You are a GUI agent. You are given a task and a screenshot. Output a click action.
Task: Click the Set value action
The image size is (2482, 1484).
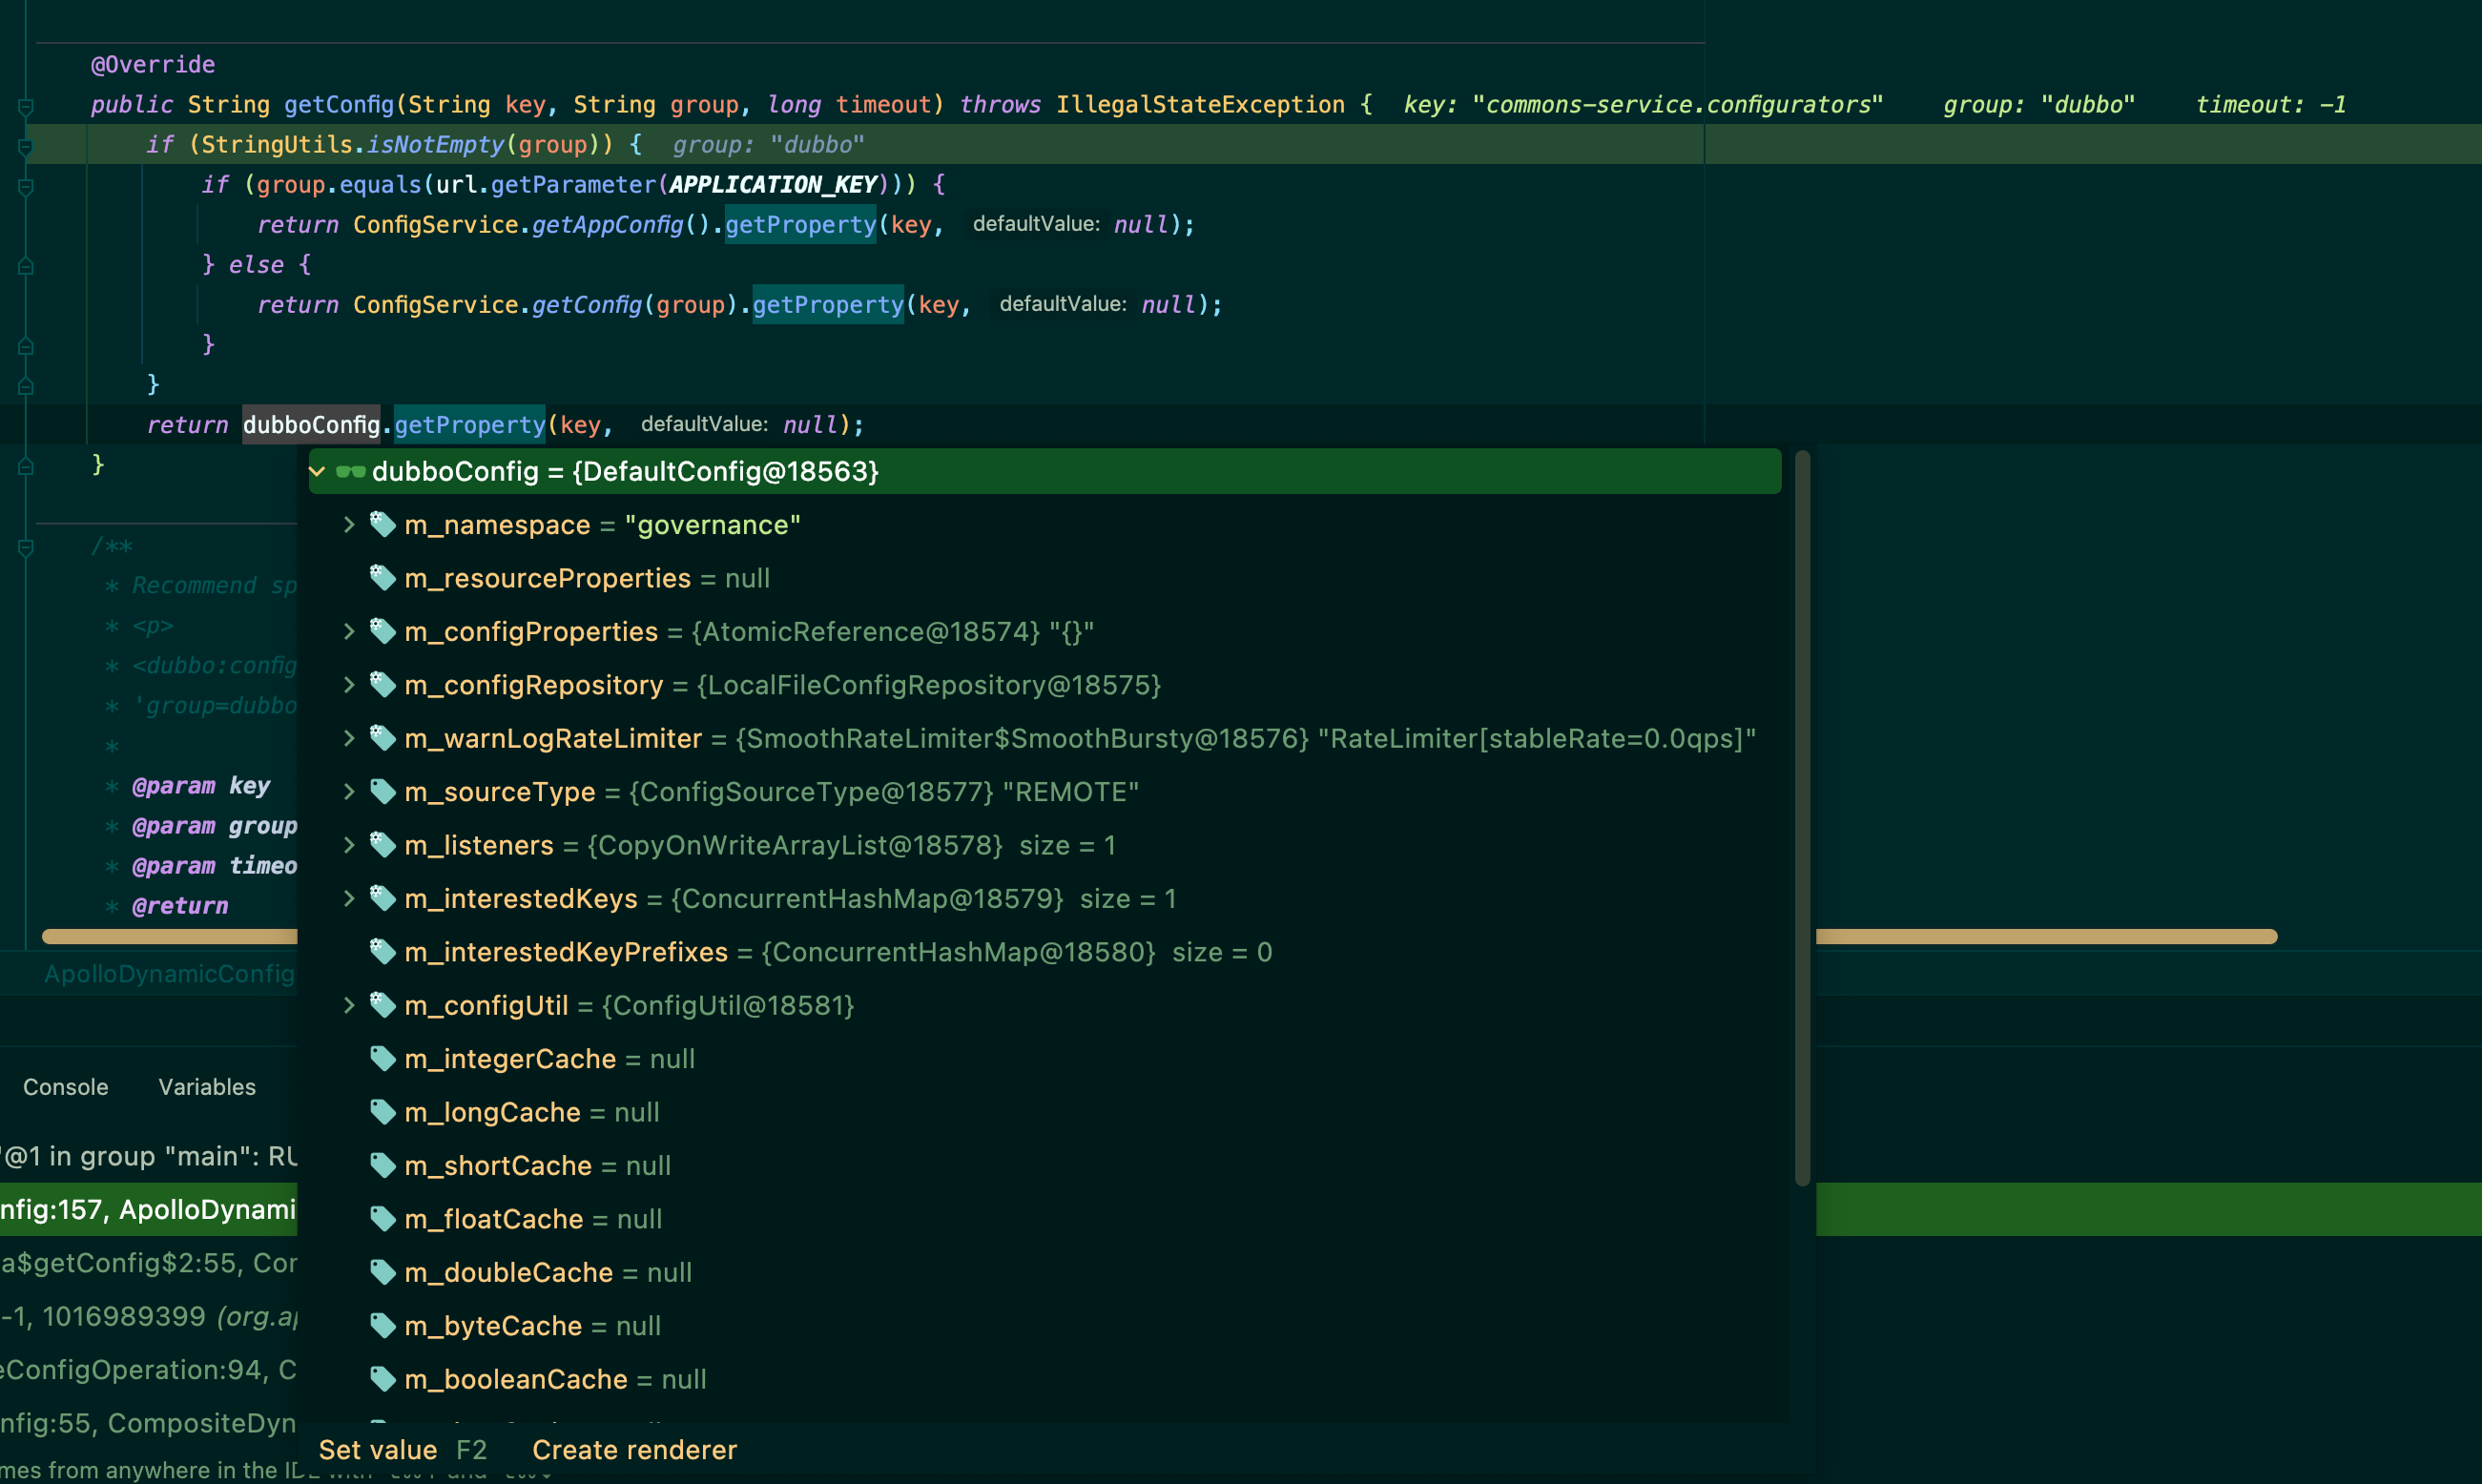coord(378,1450)
